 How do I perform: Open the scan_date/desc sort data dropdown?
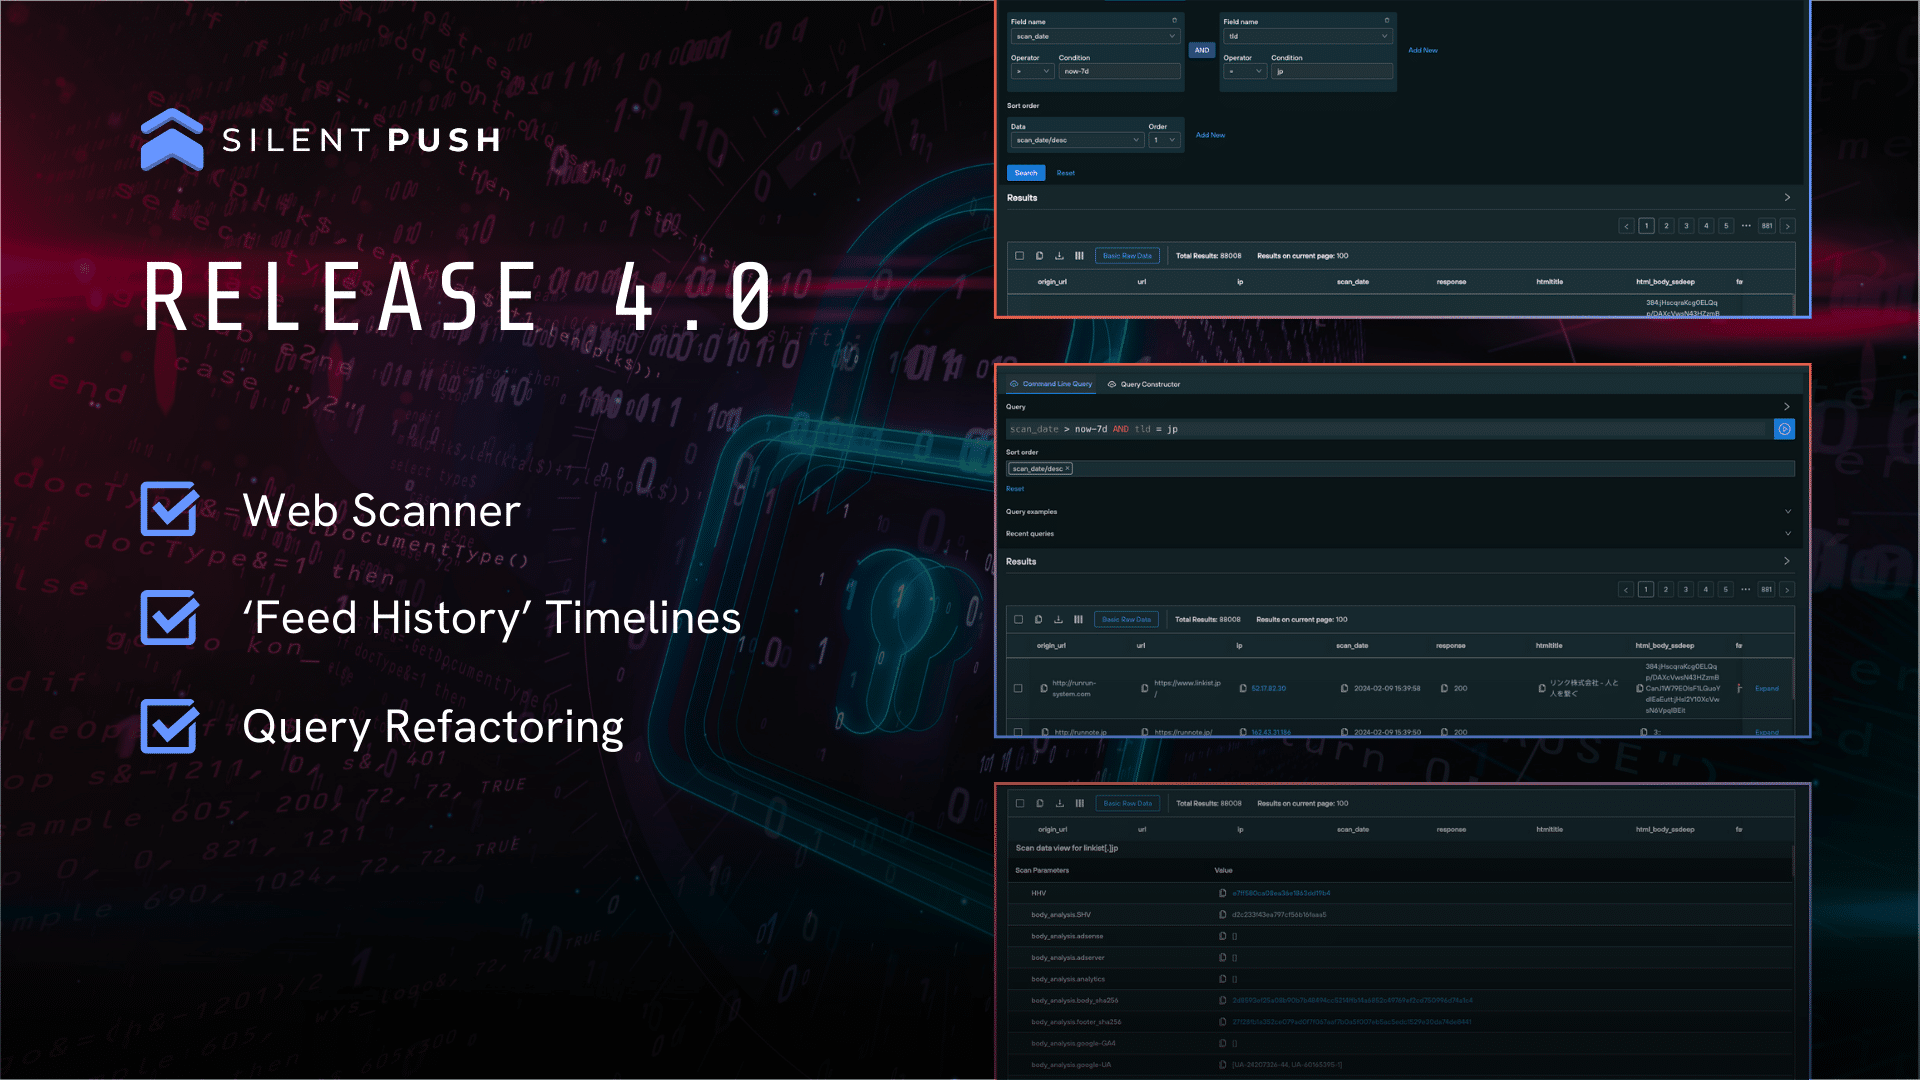coord(1077,141)
